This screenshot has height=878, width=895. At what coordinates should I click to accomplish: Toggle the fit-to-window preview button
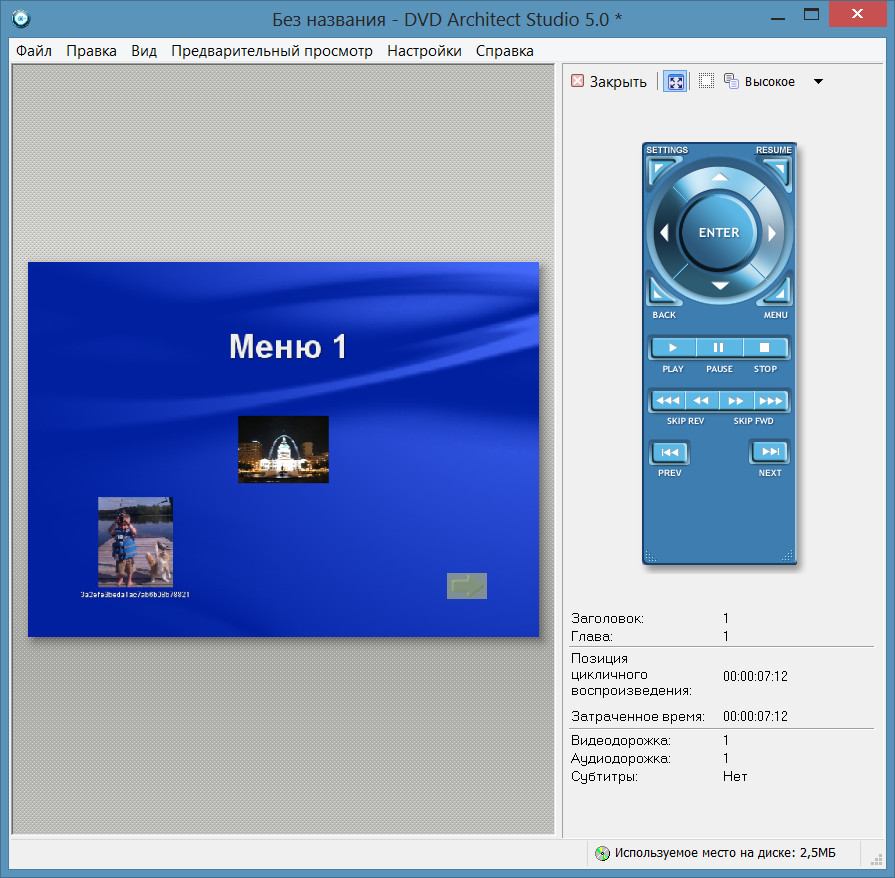(675, 82)
